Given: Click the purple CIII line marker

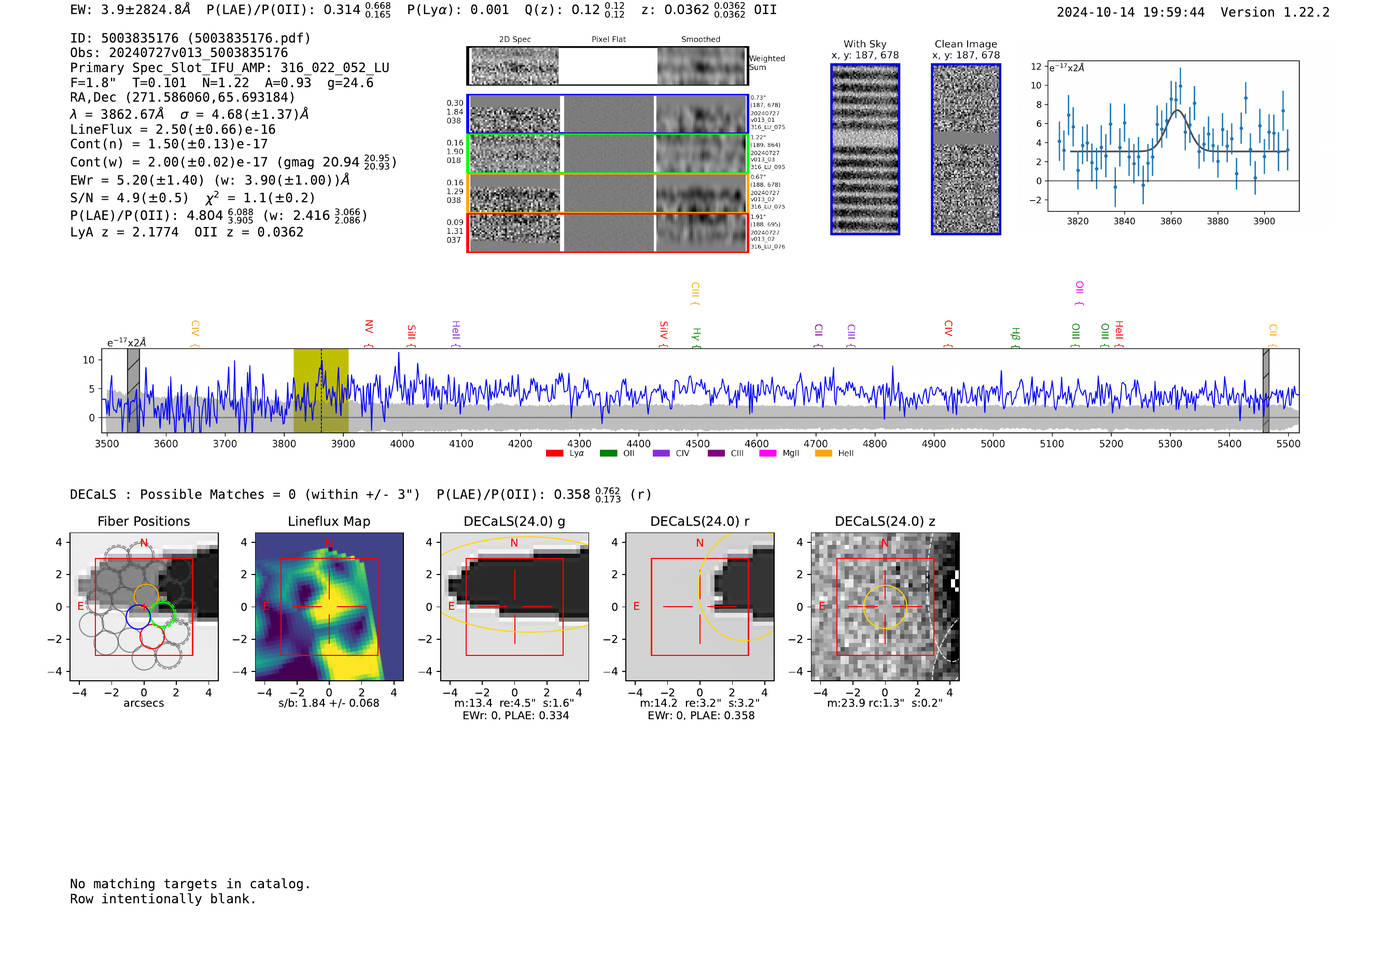Looking at the screenshot, I should (851, 336).
